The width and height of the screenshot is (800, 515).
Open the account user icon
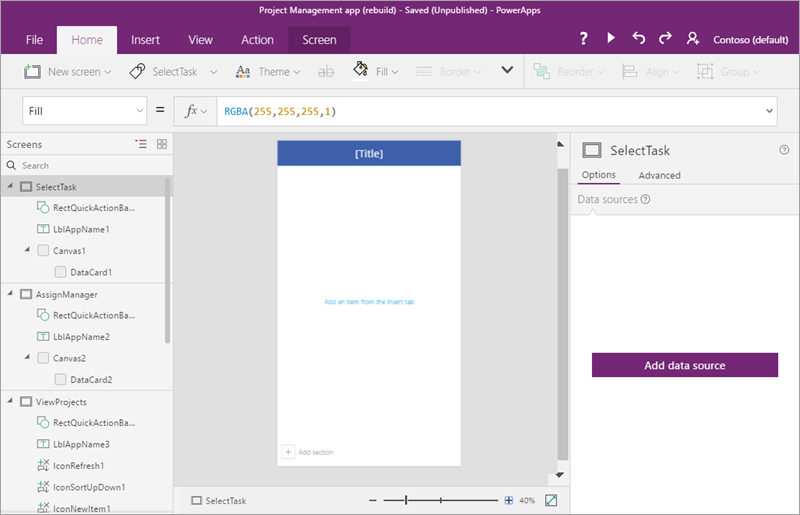693,39
